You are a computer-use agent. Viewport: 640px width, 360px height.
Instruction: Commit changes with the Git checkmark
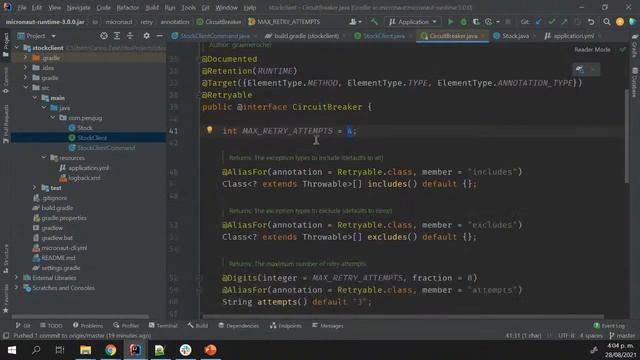coord(552,22)
